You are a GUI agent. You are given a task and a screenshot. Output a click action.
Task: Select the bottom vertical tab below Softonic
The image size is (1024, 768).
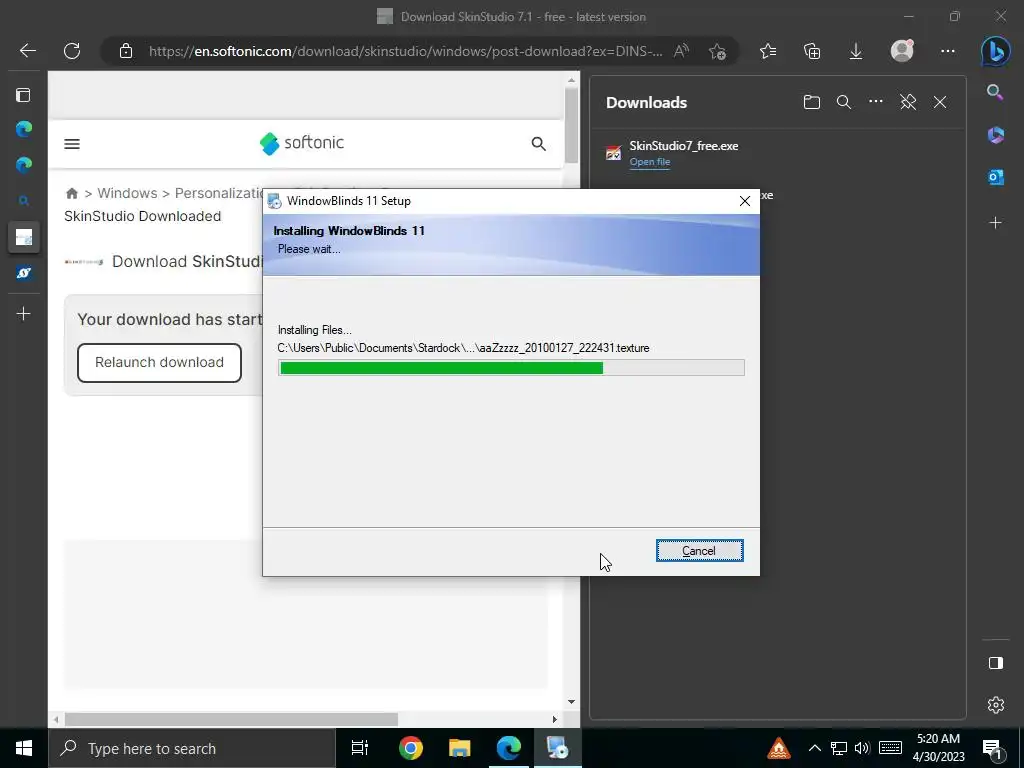(x=24, y=273)
